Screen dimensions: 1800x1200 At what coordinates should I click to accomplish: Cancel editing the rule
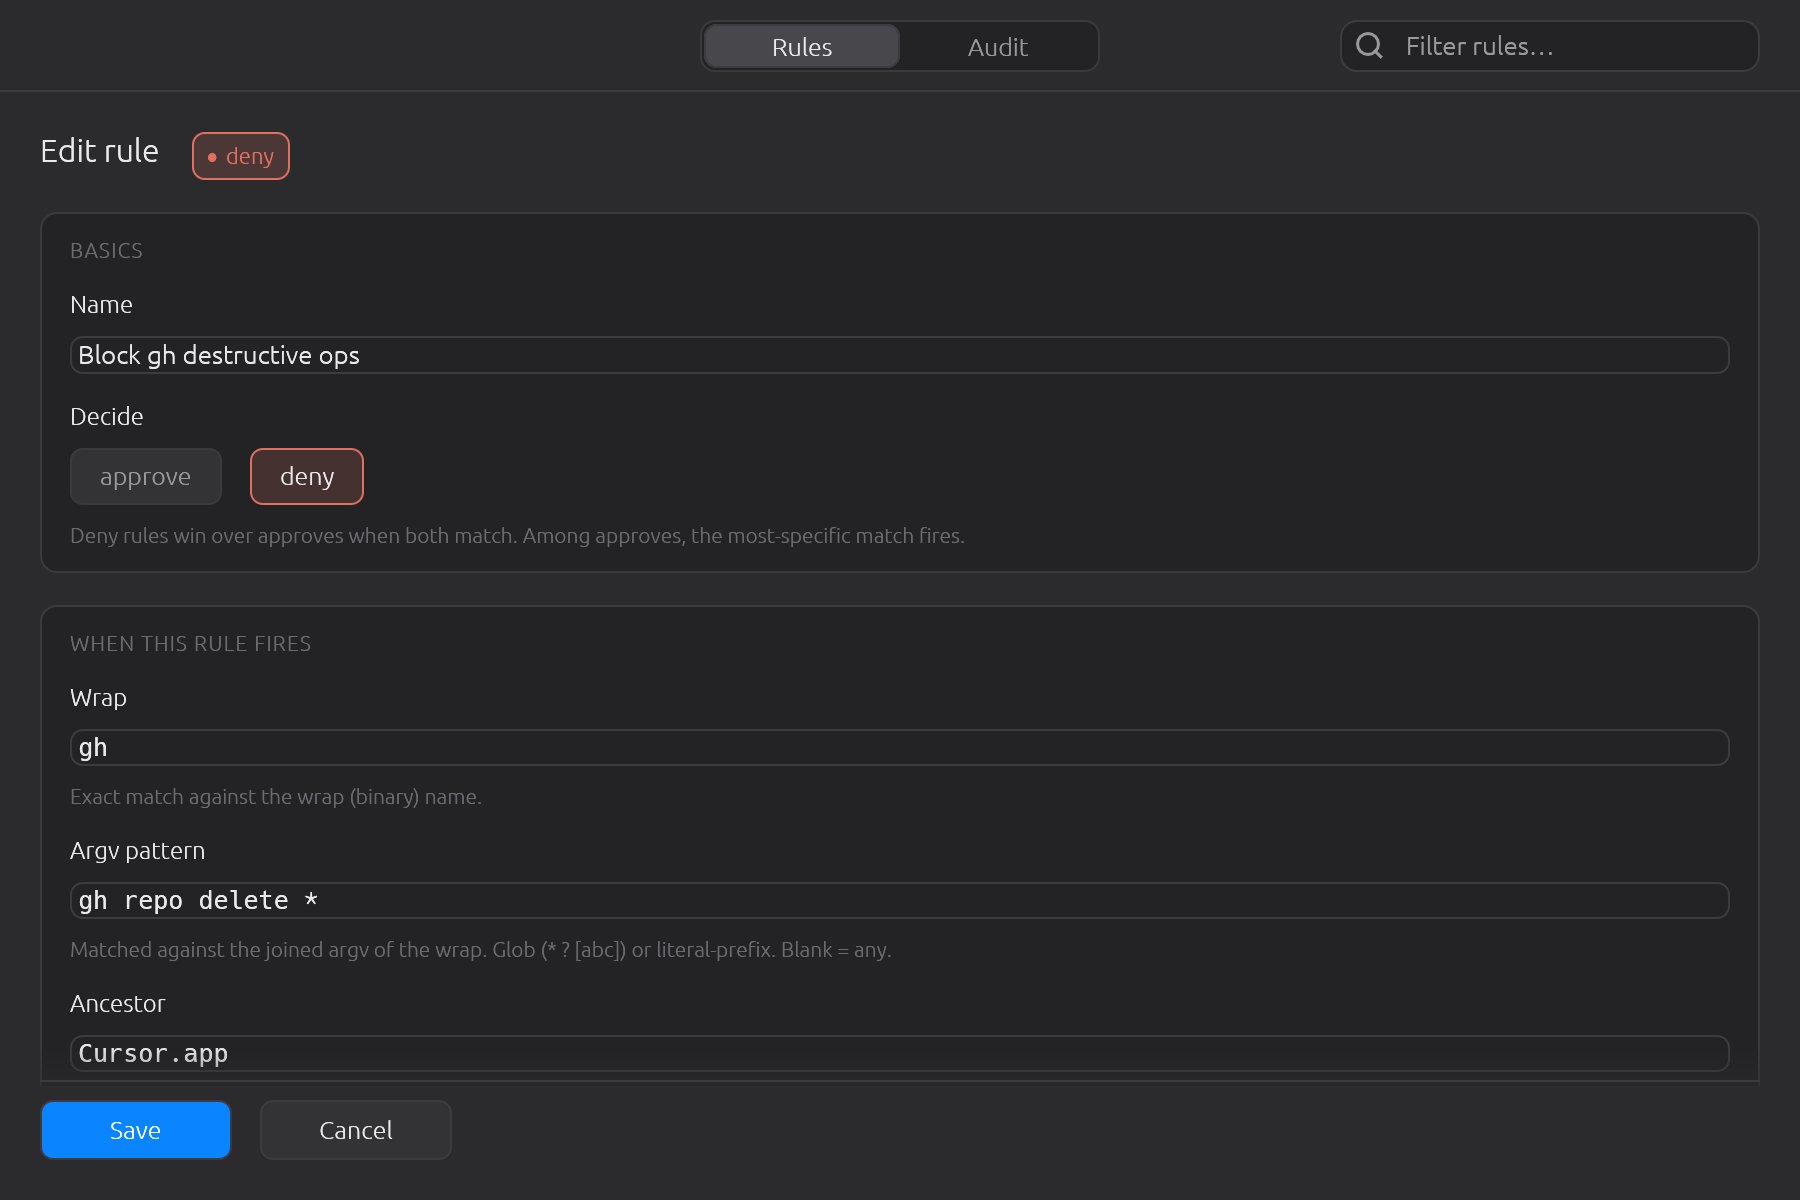(356, 1130)
